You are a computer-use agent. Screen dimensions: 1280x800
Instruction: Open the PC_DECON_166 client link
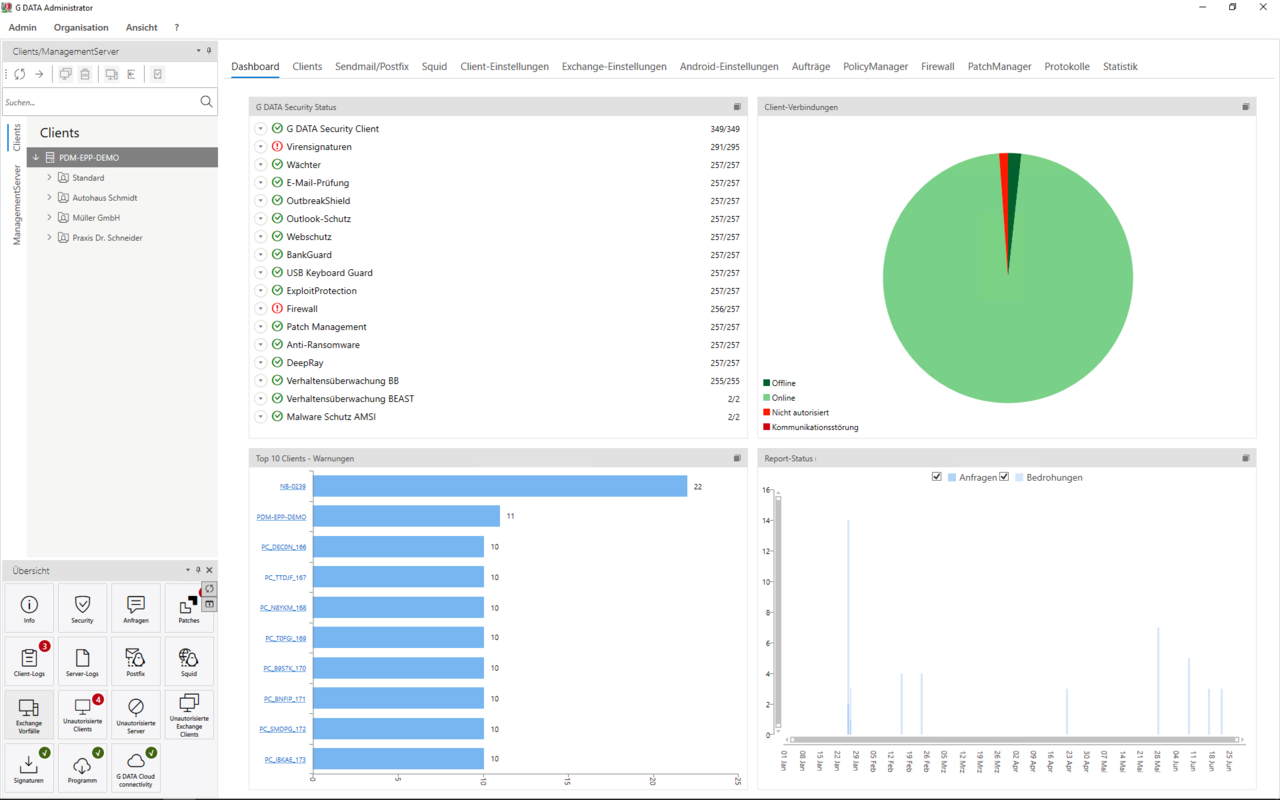(283, 547)
